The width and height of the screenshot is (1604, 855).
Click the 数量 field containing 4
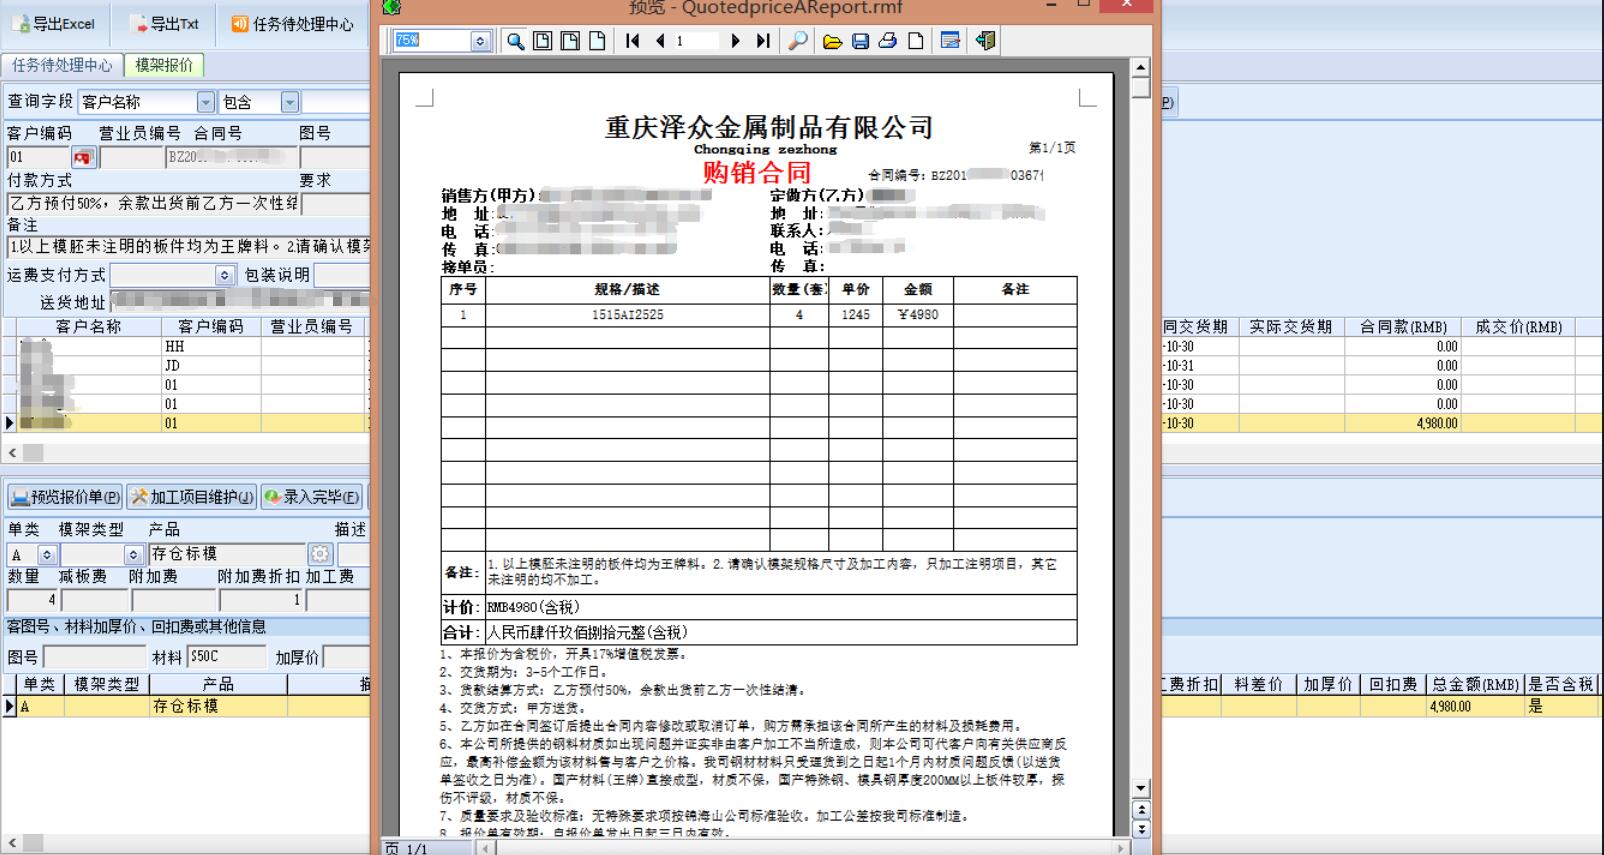pyautogui.click(x=32, y=600)
